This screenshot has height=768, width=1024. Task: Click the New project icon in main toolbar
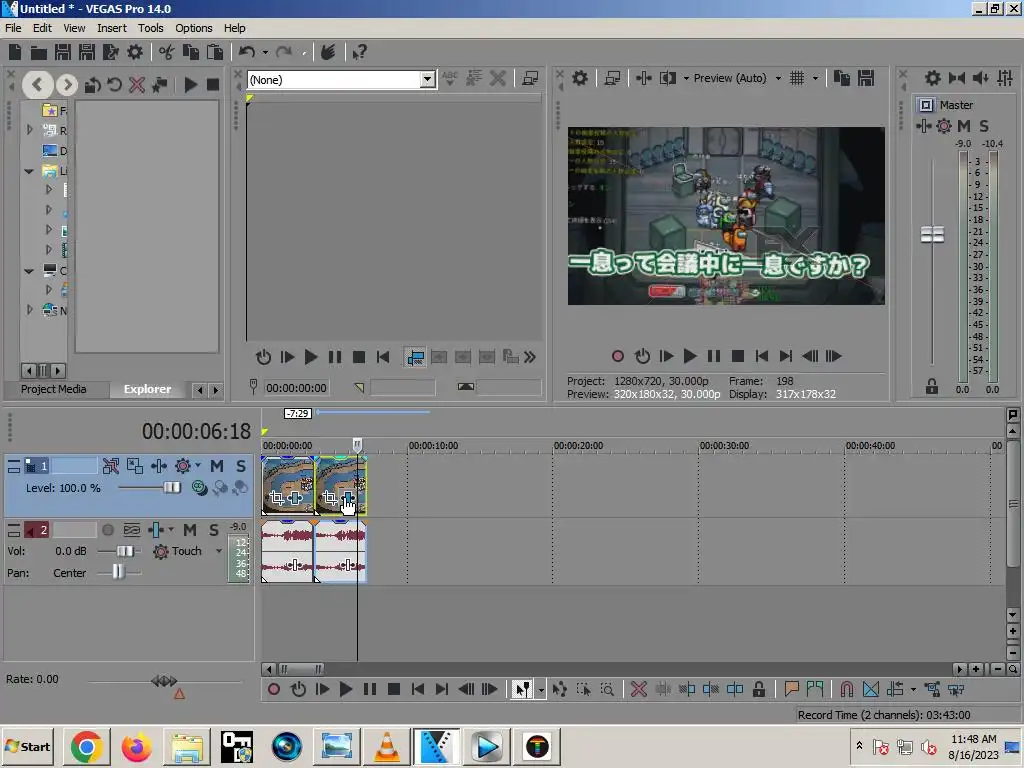pyautogui.click(x=15, y=52)
